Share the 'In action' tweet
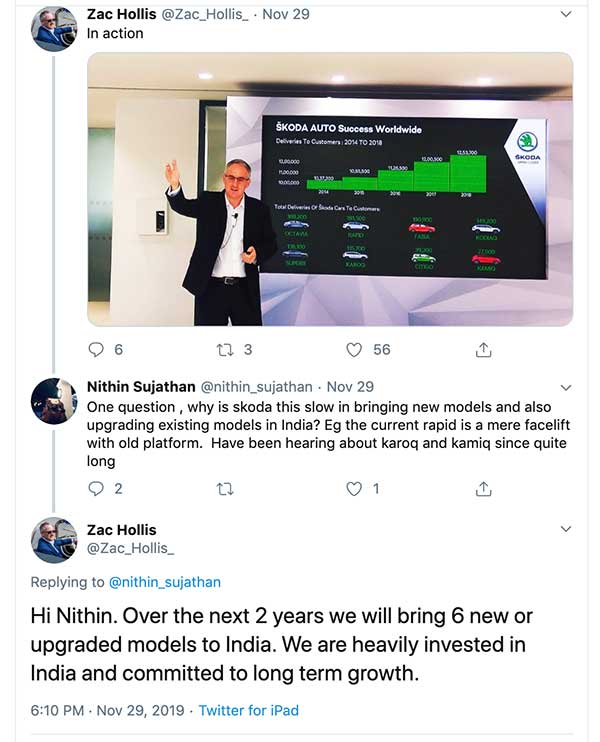 click(483, 350)
